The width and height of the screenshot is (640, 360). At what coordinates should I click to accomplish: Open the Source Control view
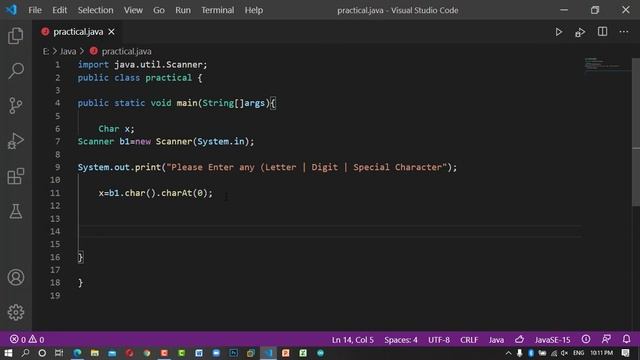16,106
